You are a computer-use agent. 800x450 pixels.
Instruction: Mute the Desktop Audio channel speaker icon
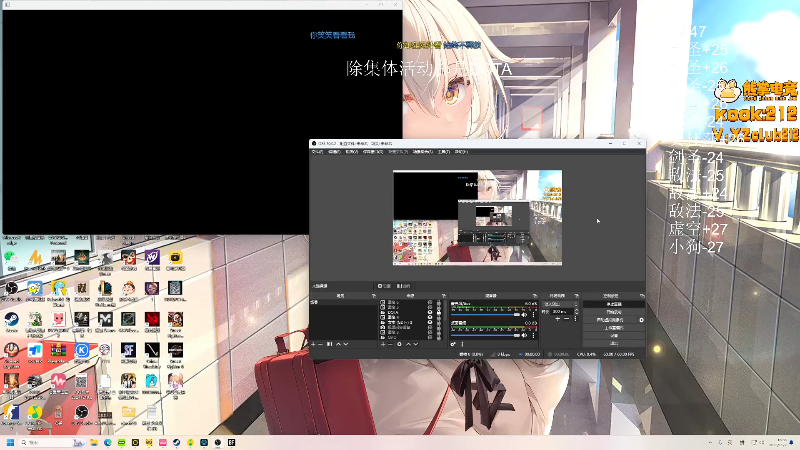tap(524, 336)
